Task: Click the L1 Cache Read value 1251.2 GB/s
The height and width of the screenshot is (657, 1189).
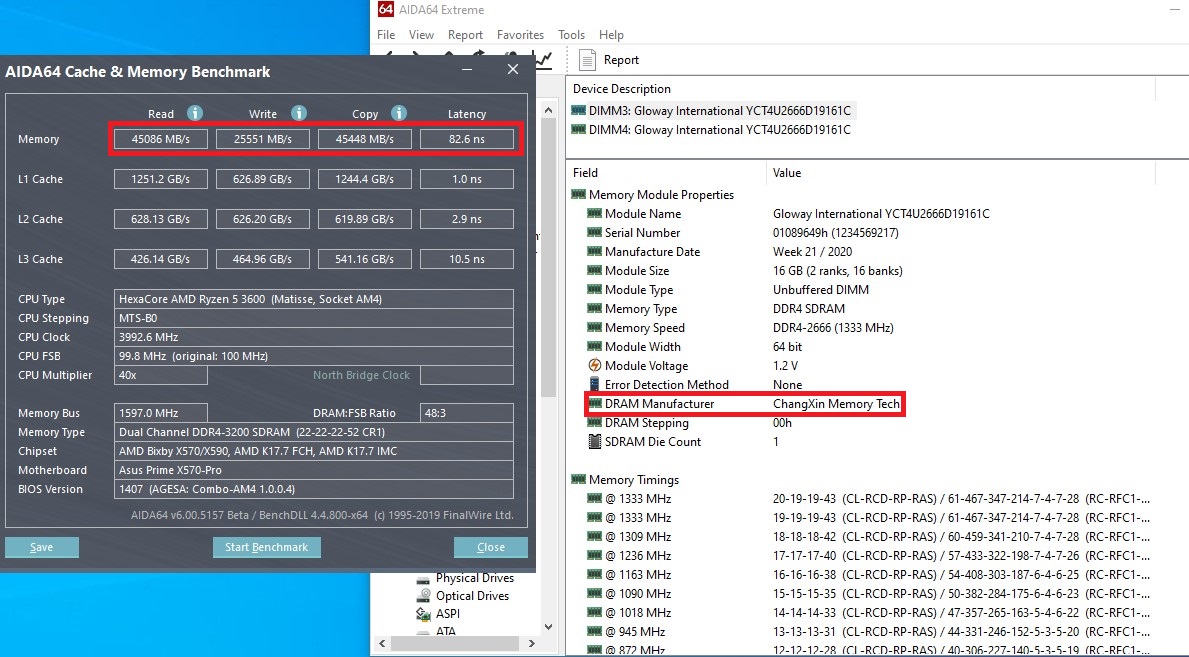Action: [x=160, y=179]
